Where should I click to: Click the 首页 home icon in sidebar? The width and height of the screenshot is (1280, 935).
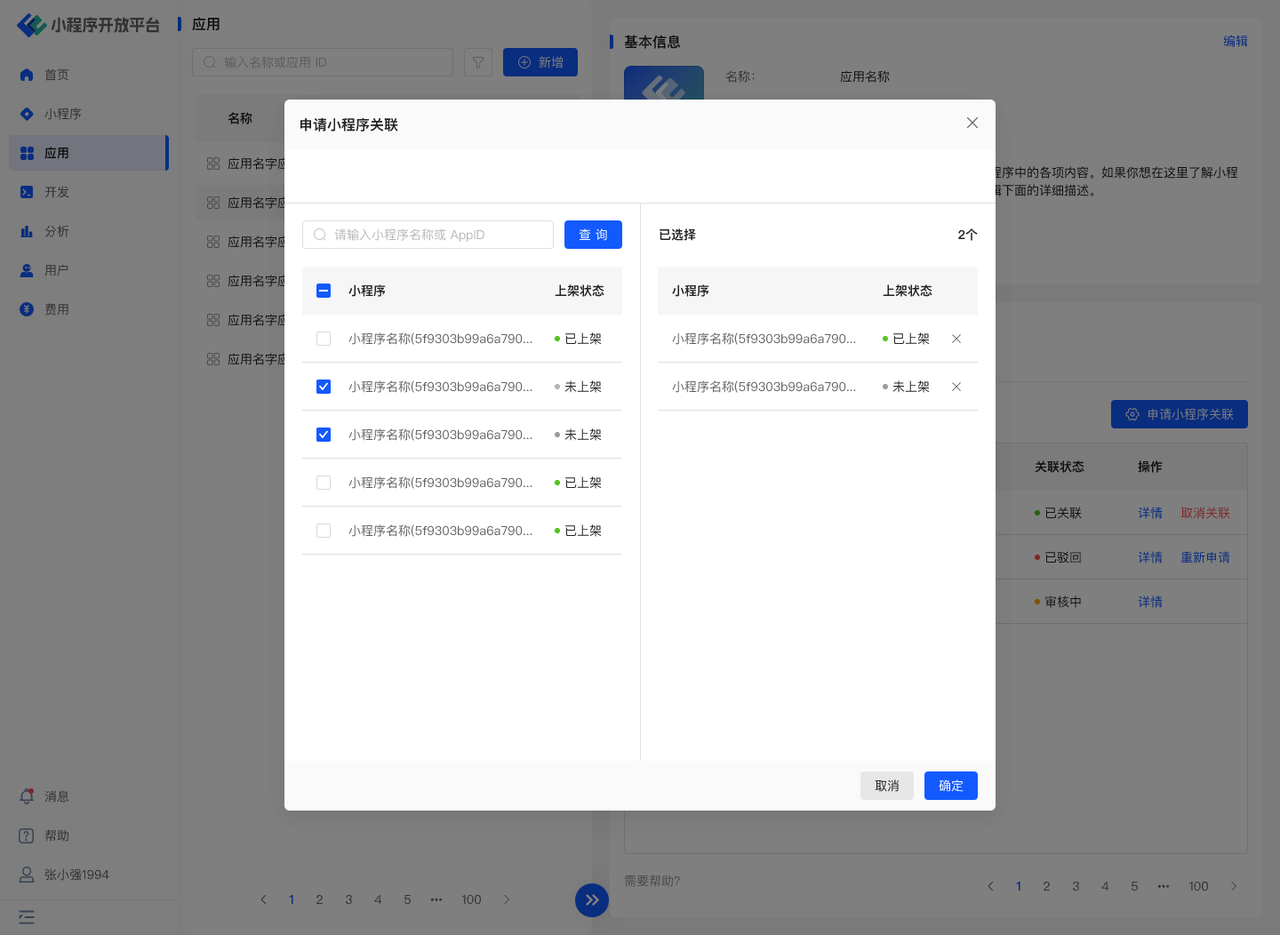(x=27, y=75)
